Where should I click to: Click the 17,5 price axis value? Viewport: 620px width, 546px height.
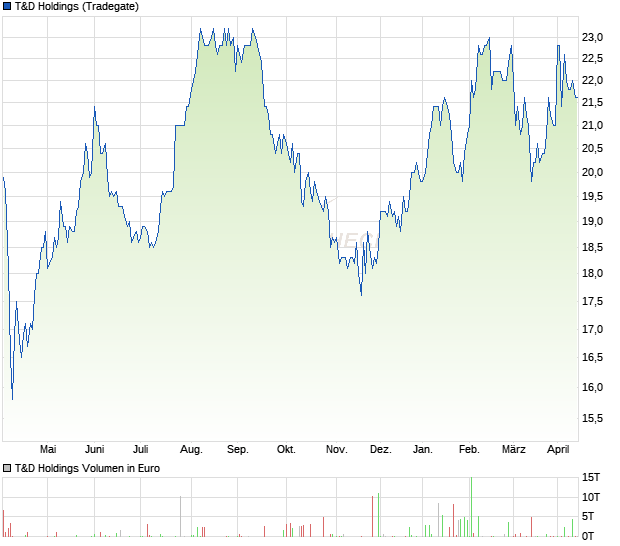point(592,301)
